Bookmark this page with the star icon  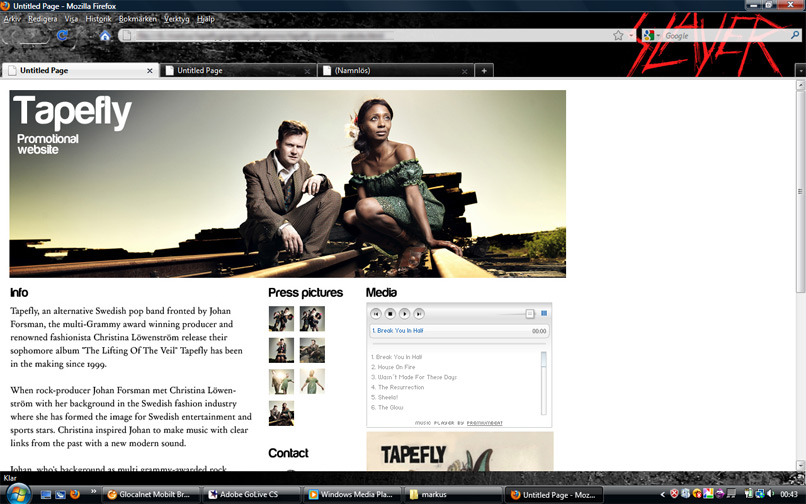click(x=618, y=35)
